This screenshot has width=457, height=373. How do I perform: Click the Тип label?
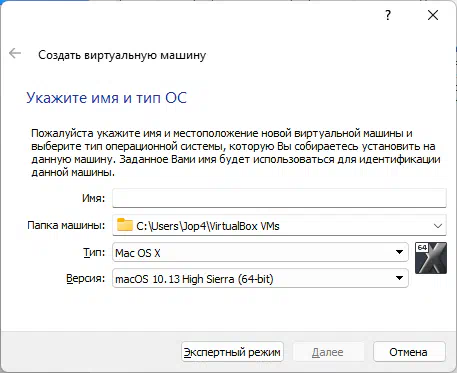pos(94,252)
